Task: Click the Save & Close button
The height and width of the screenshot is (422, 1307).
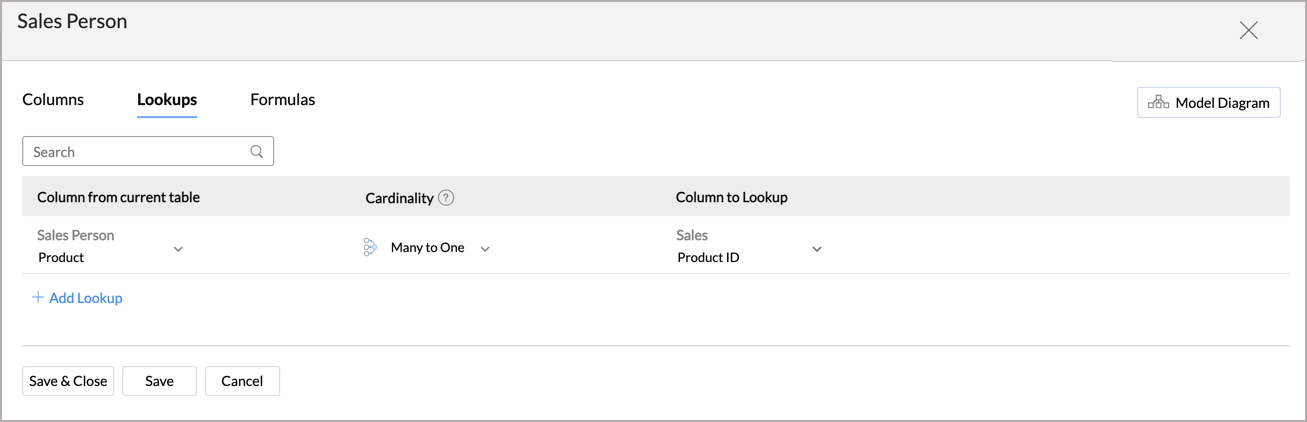Action: [68, 381]
